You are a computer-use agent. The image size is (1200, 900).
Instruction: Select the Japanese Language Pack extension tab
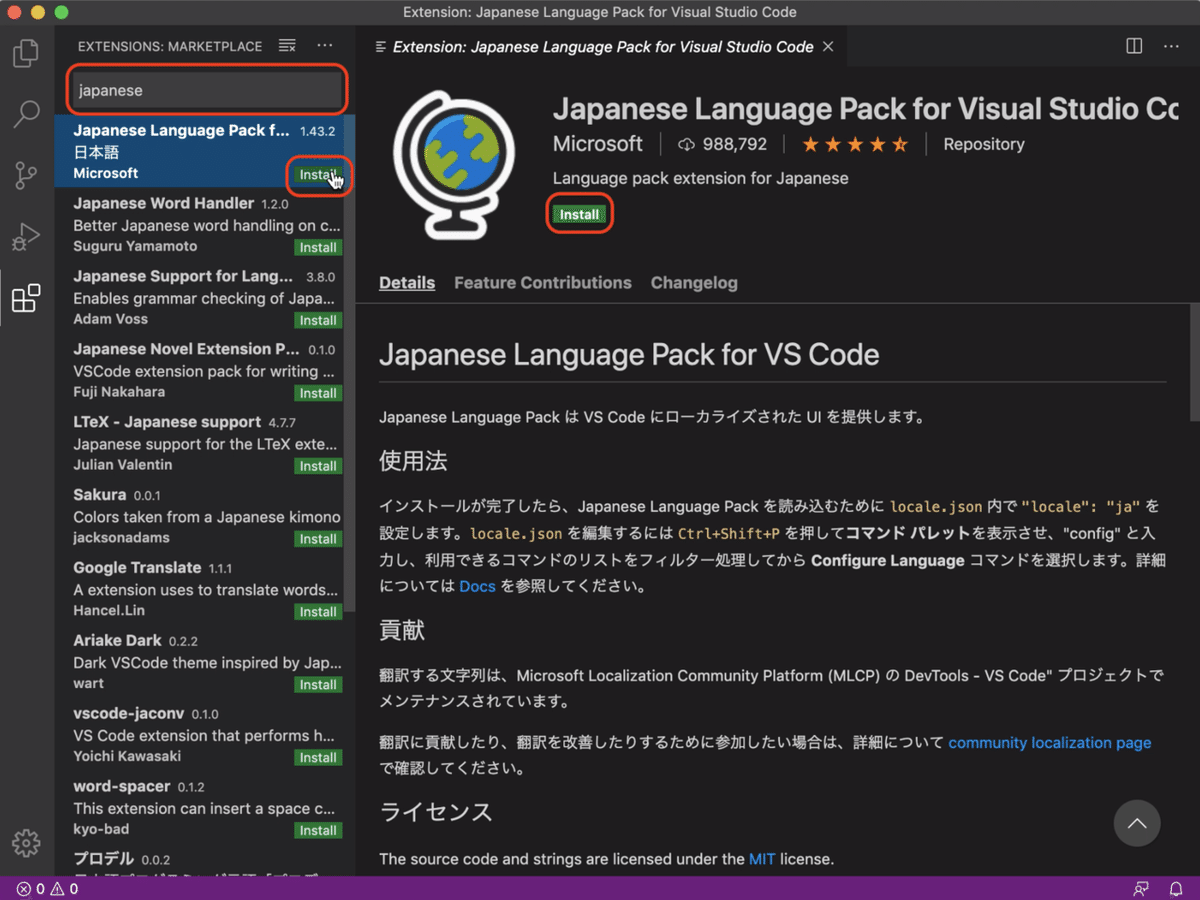[x=603, y=47]
